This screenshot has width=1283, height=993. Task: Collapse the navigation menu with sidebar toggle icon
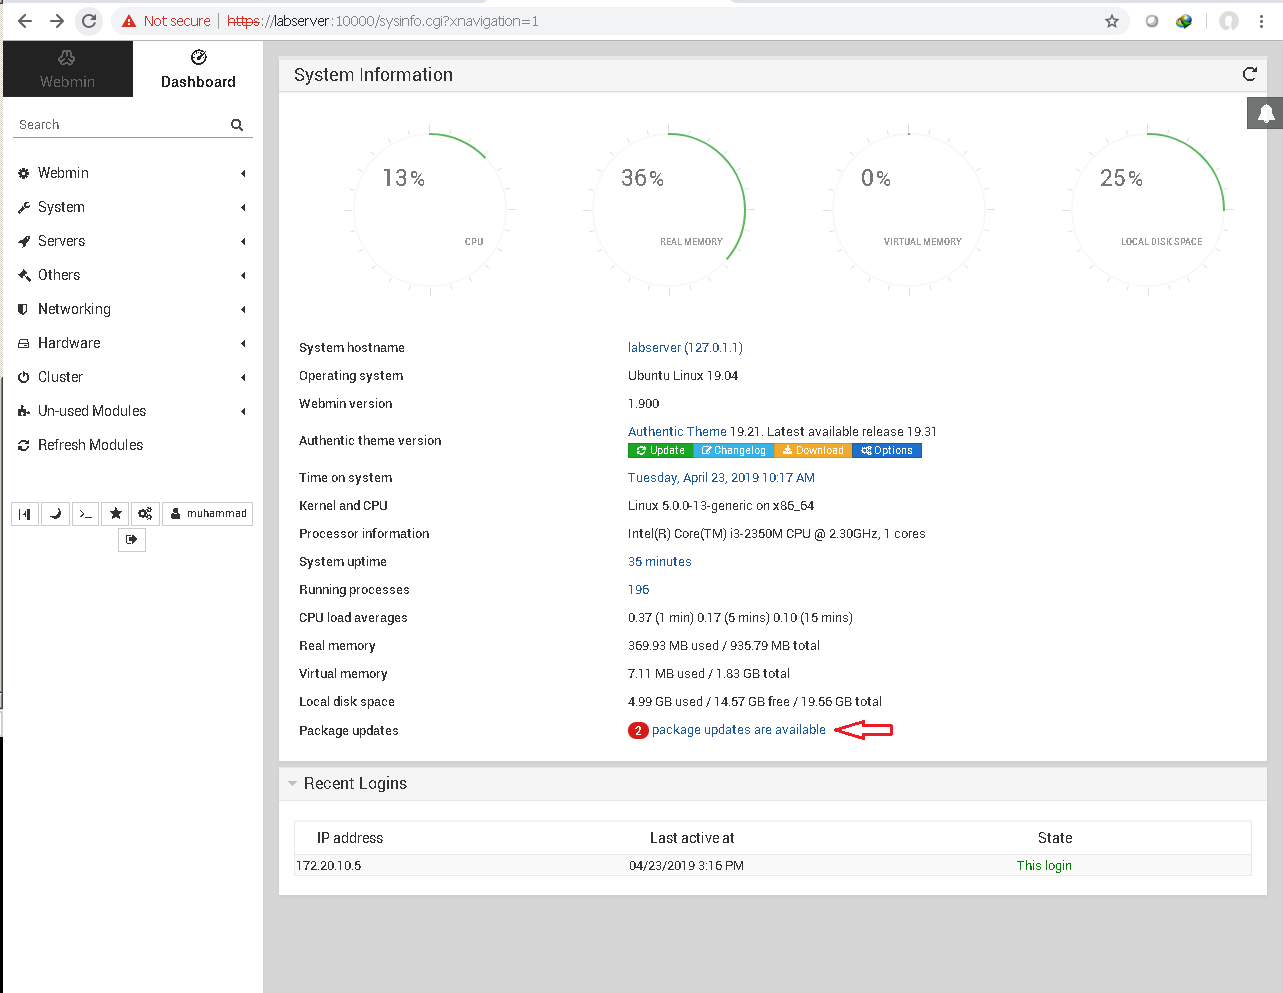point(25,514)
